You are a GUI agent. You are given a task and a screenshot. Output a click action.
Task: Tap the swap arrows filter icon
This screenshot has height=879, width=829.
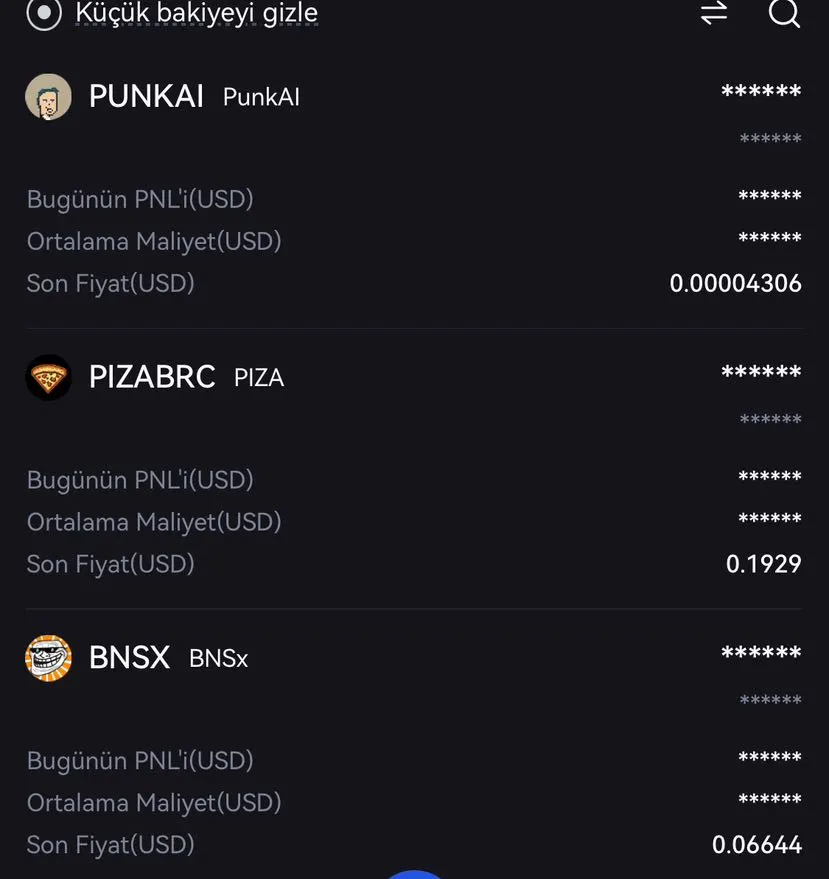click(x=714, y=13)
